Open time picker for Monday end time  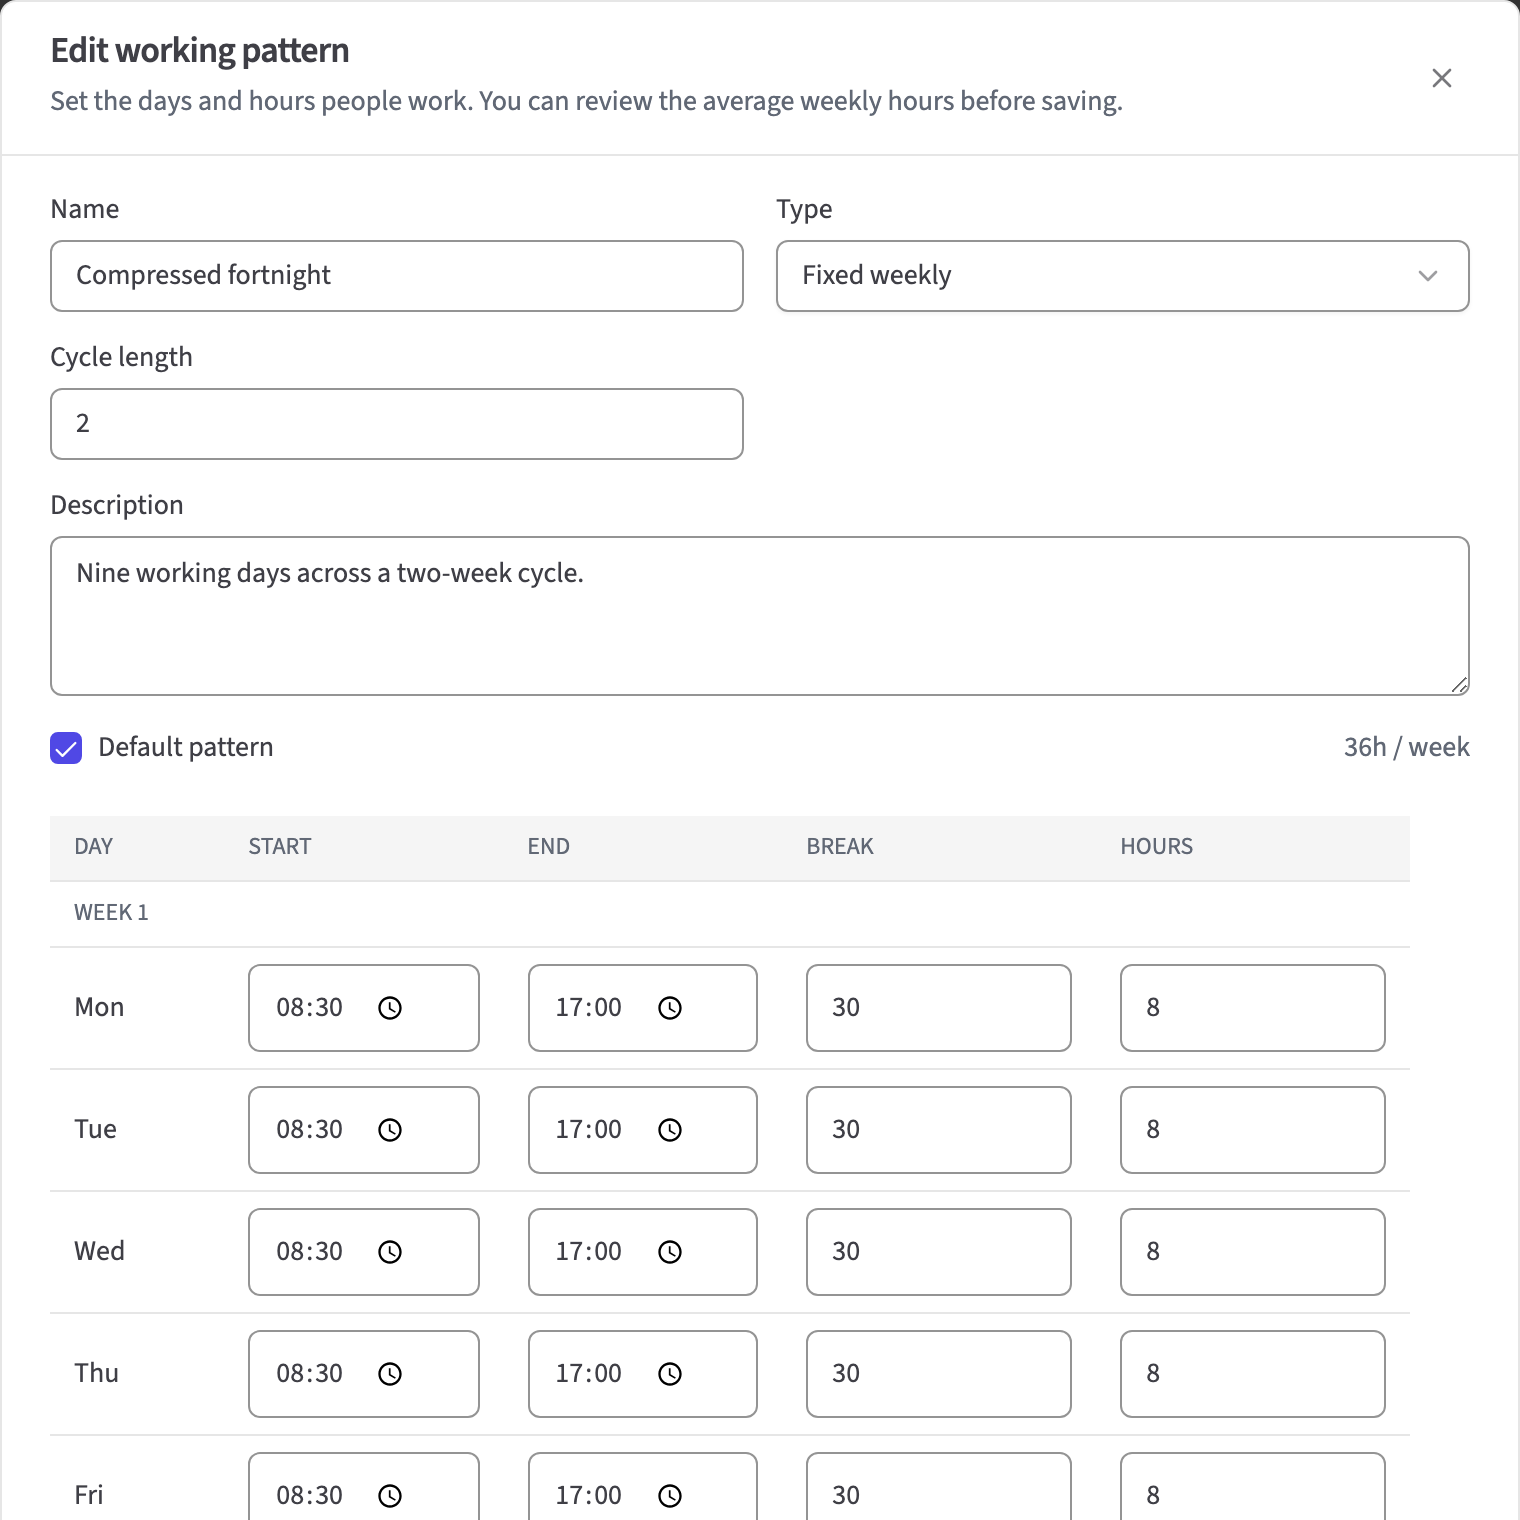(670, 1008)
